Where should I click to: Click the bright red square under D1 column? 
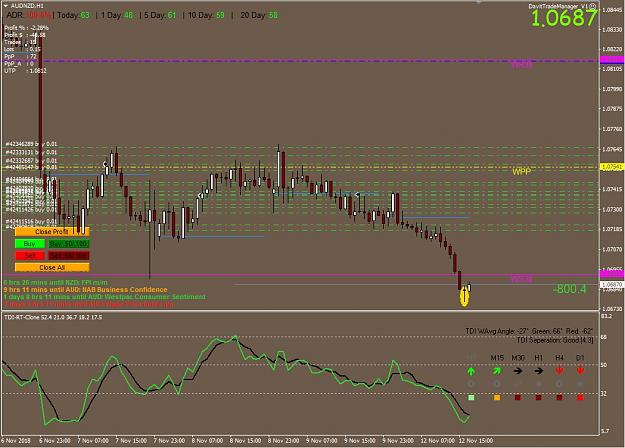point(580,397)
